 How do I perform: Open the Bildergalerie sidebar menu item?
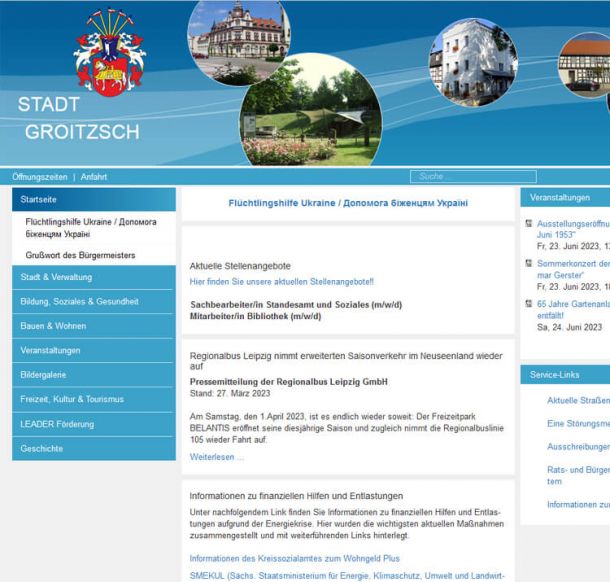coord(93,375)
